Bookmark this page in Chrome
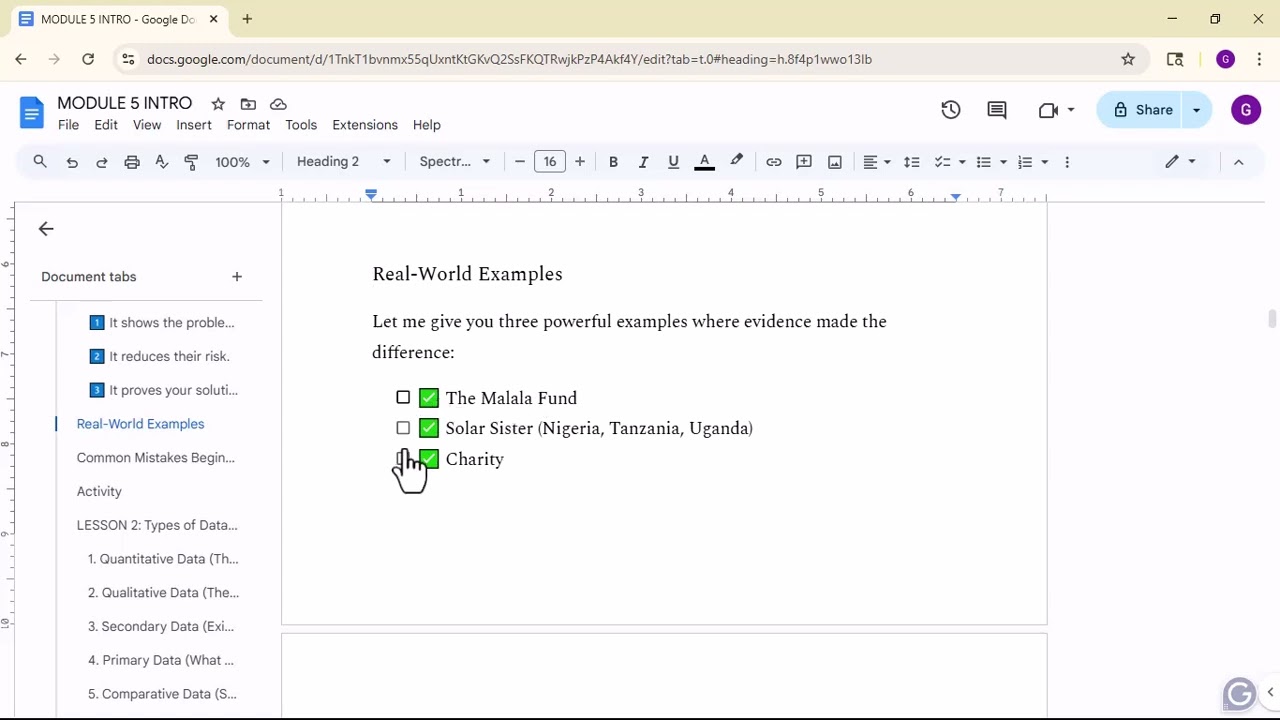Viewport: 1280px width, 720px height. 1128,59
